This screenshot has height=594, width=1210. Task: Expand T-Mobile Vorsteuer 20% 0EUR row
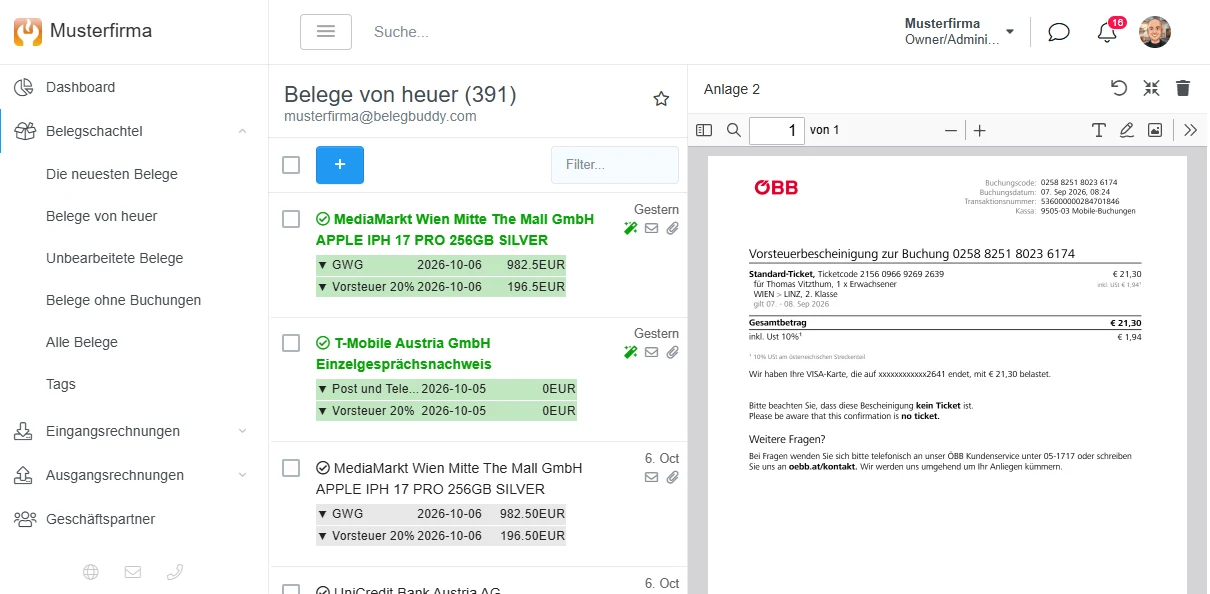click(x=446, y=410)
